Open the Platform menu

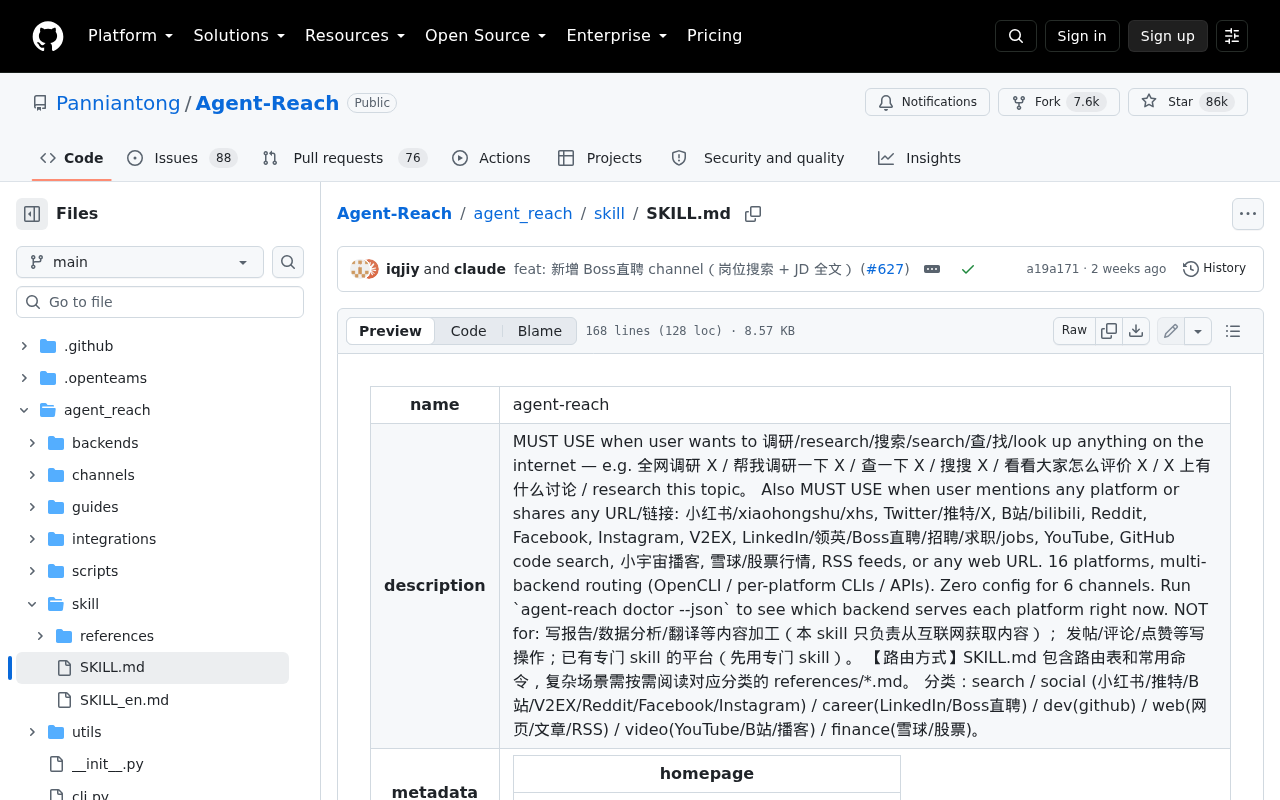(x=131, y=36)
